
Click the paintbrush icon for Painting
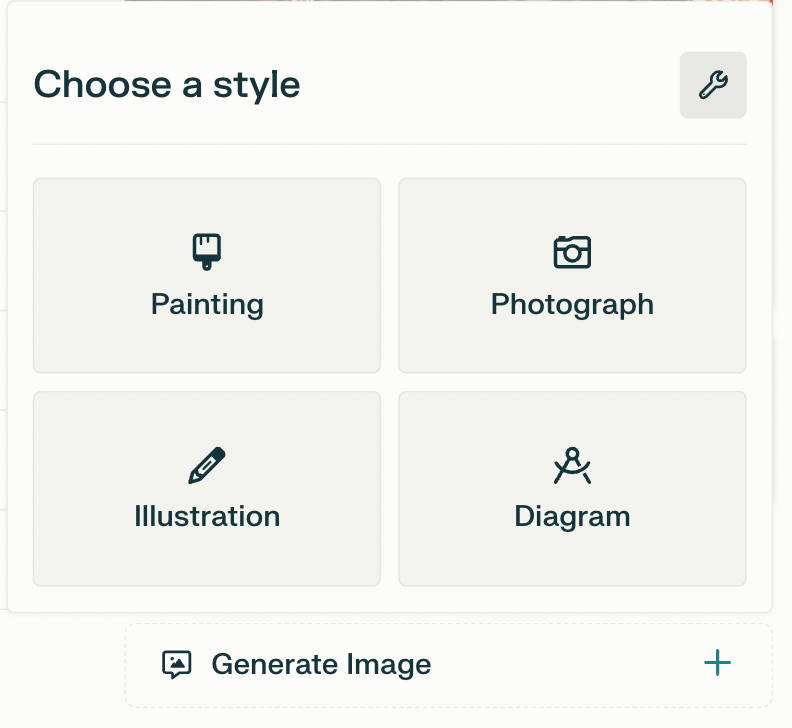207,251
